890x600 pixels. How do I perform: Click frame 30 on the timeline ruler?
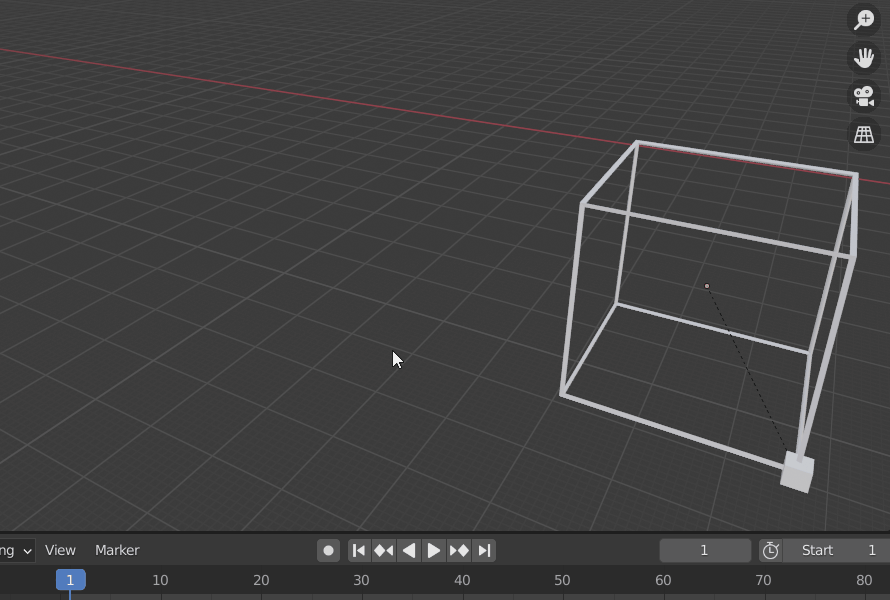tap(362, 580)
